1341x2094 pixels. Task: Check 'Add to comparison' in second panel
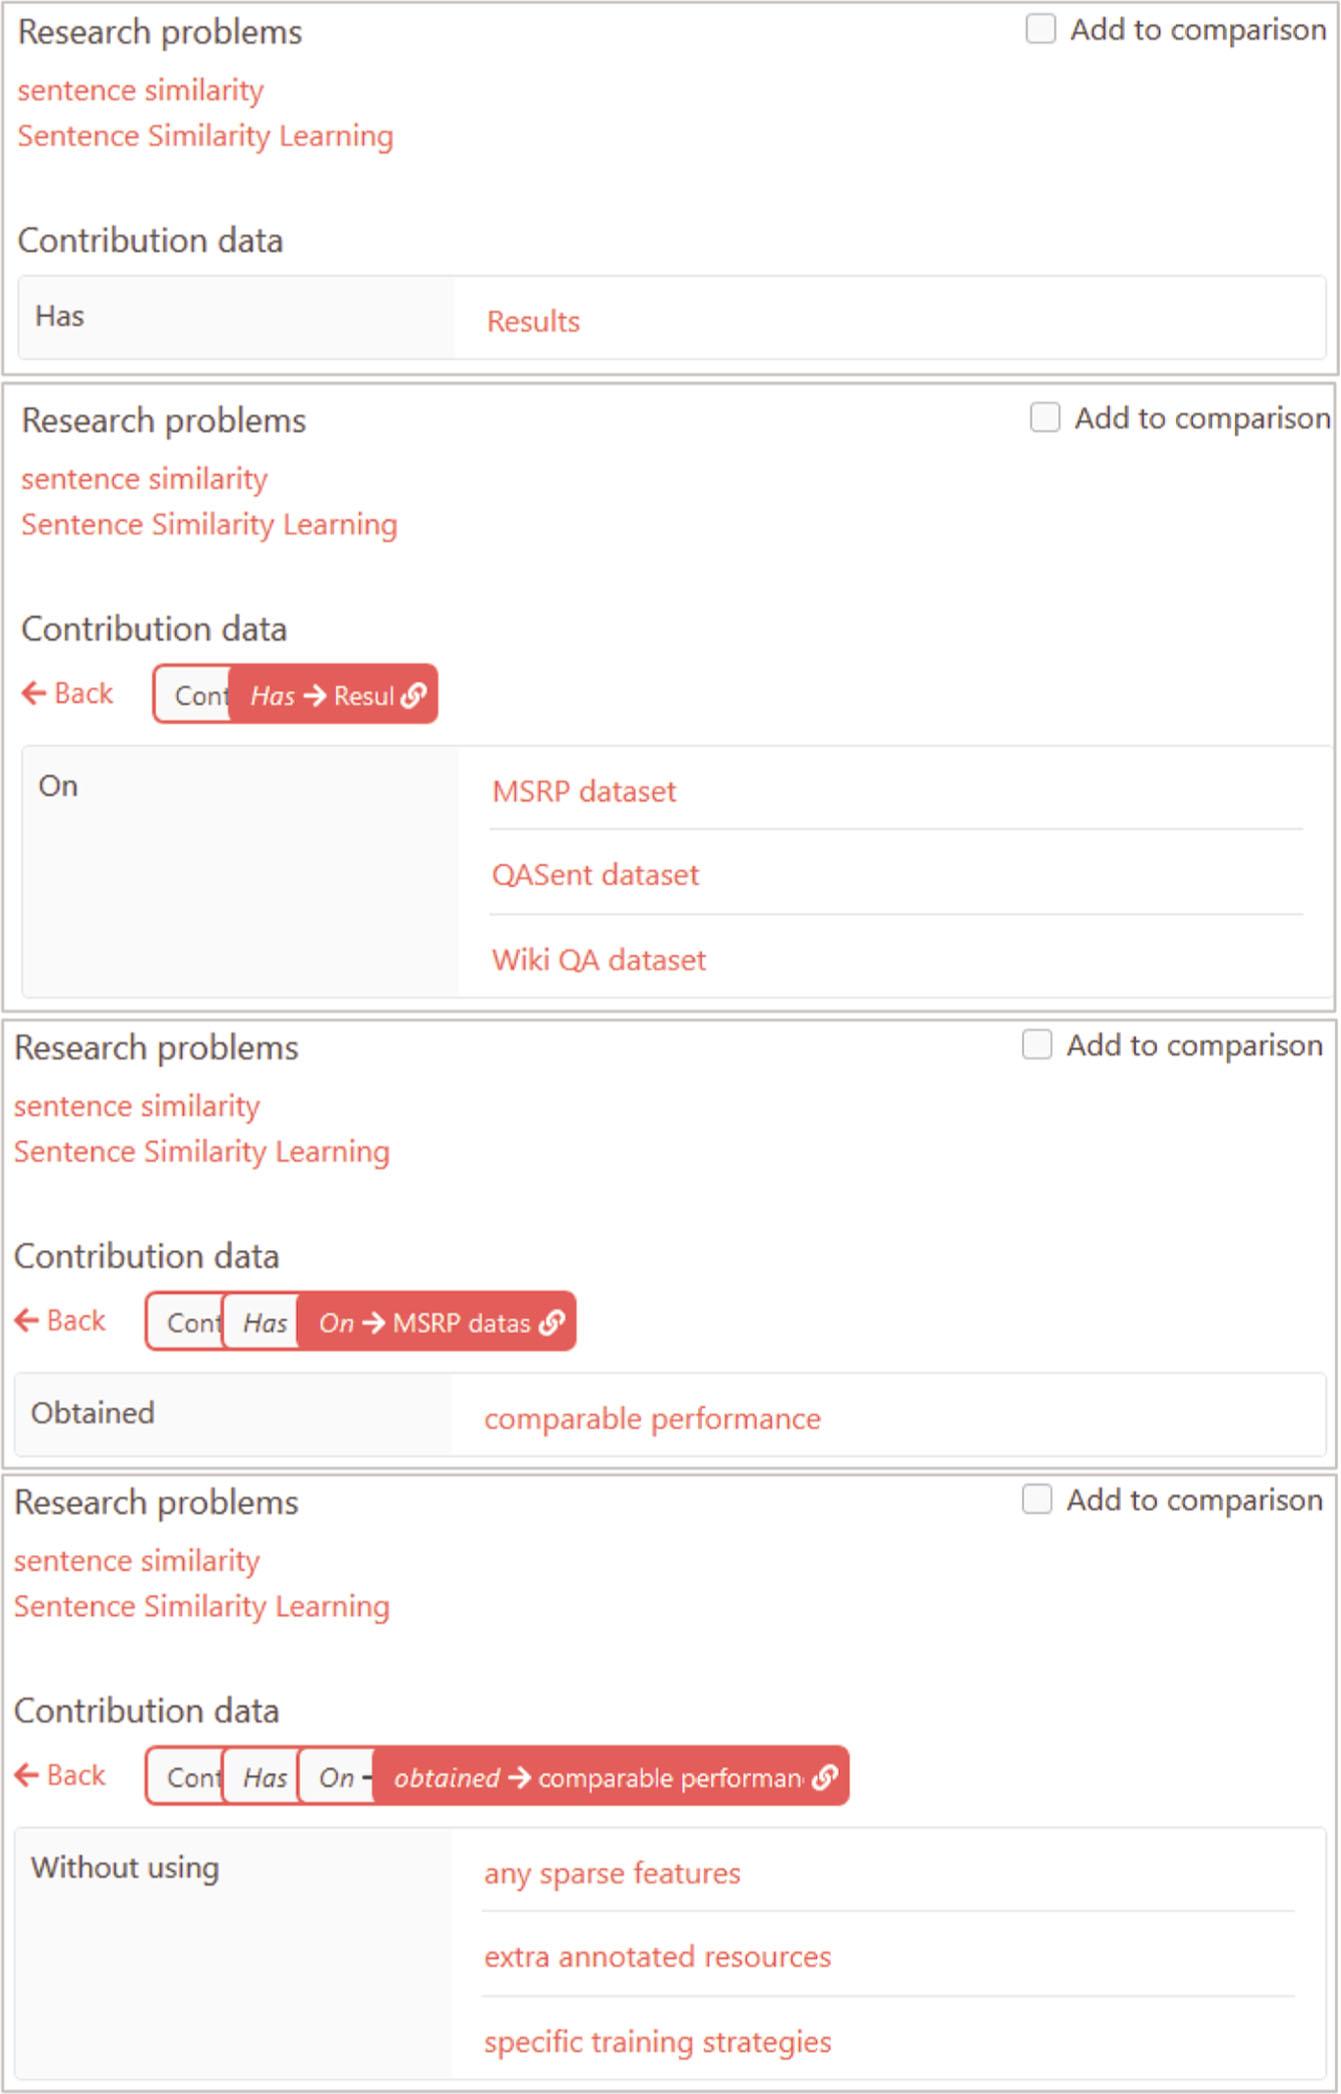click(x=1044, y=417)
